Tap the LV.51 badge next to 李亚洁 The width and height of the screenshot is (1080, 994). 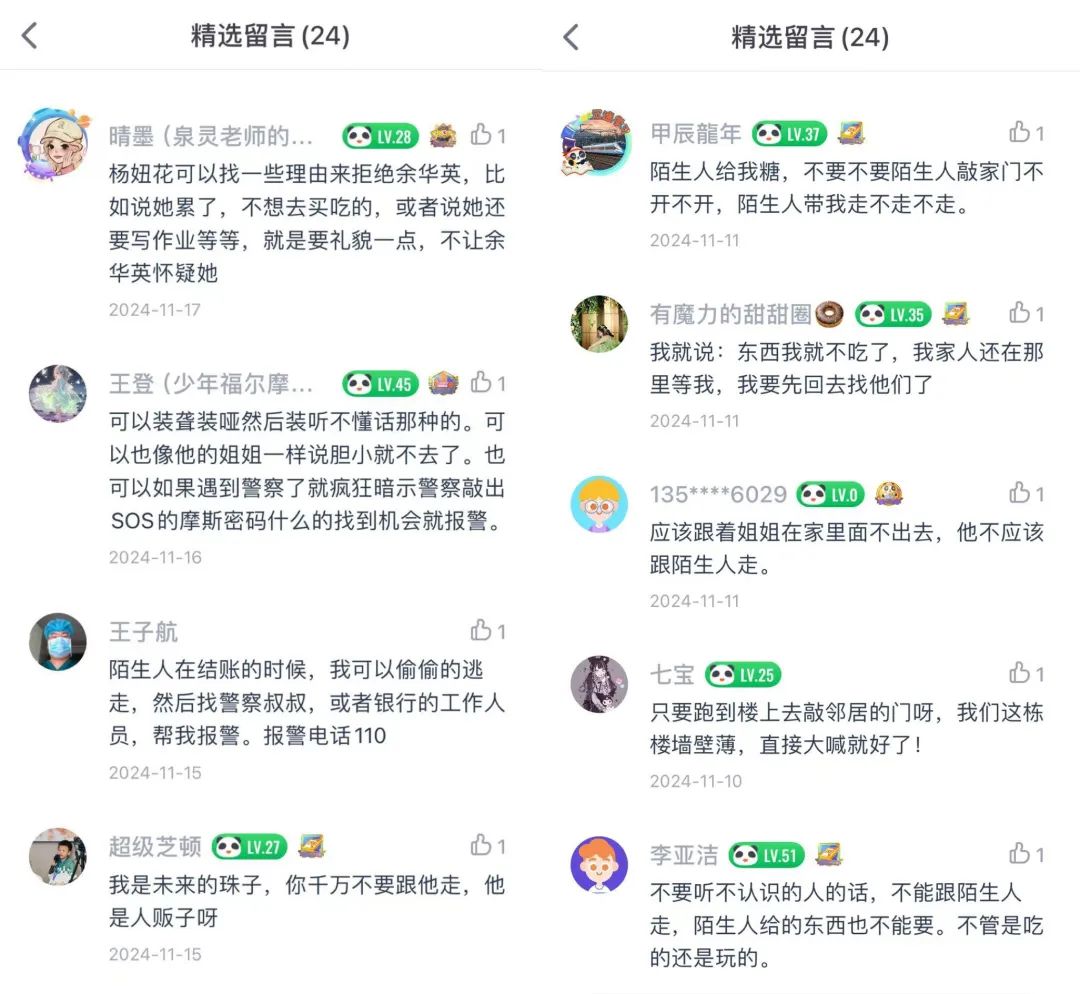click(x=767, y=856)
